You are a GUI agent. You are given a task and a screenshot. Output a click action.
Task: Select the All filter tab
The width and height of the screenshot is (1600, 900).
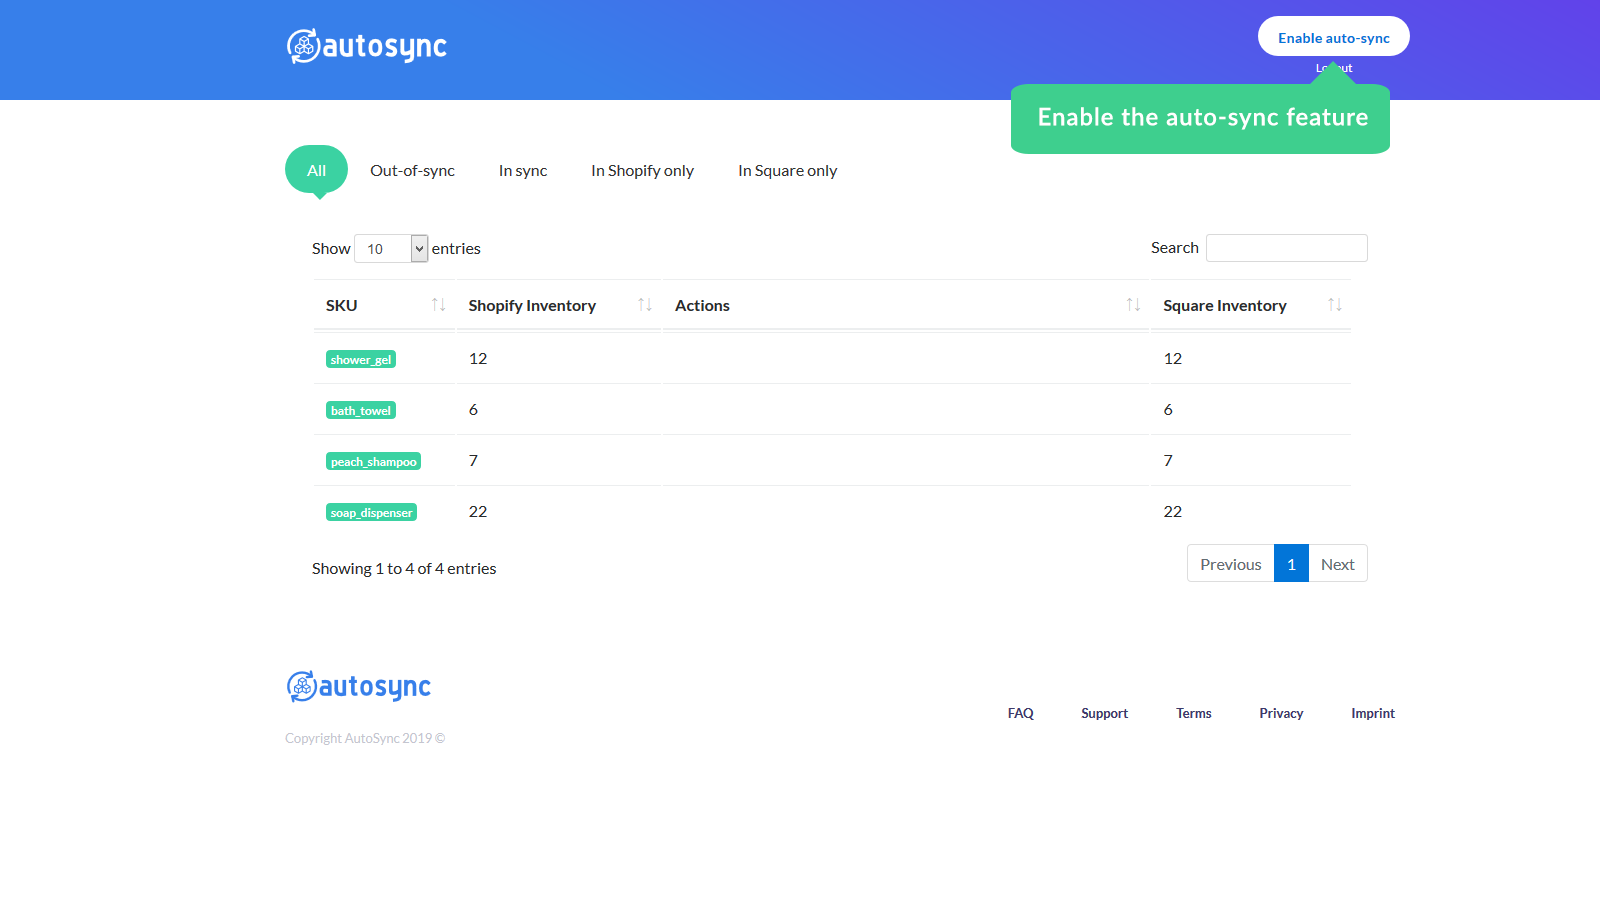pyautogui.click(x=316, y=170)
